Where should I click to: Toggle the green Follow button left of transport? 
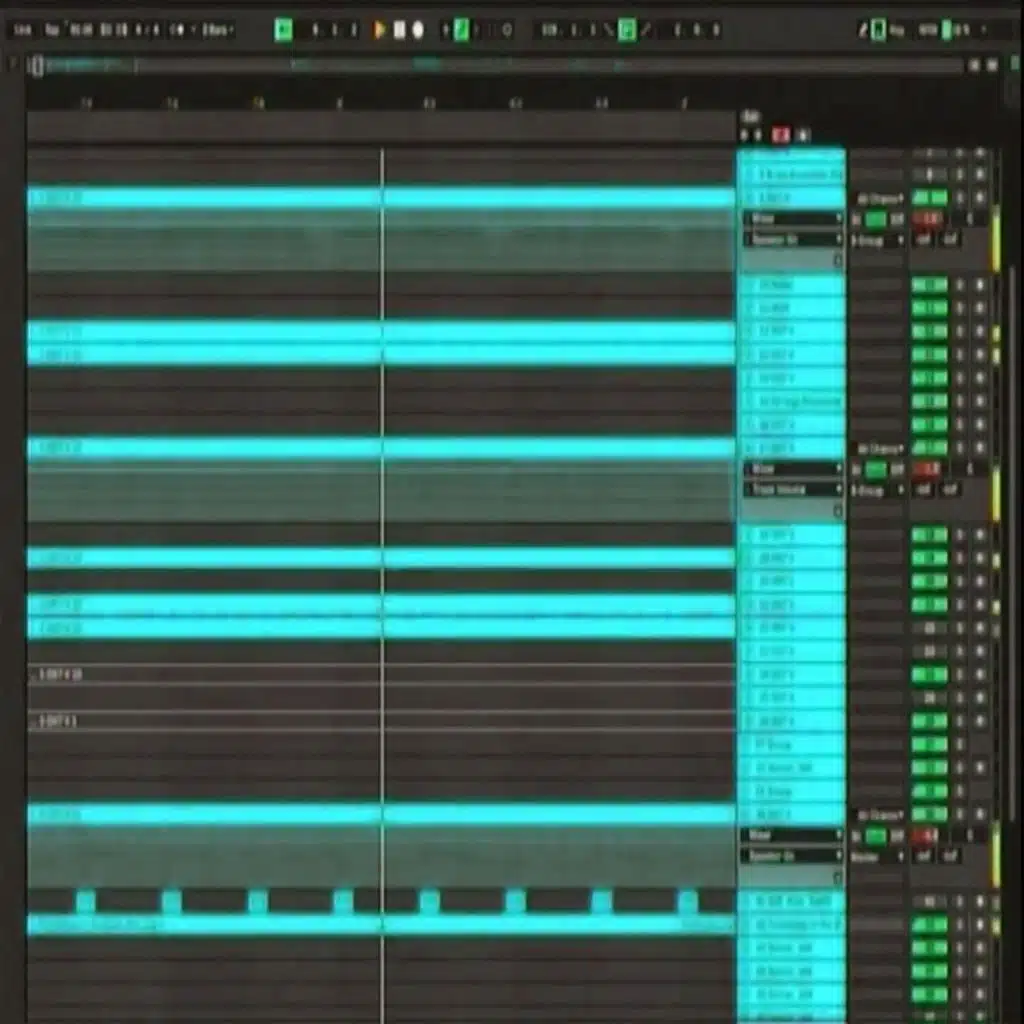click(x=284, y=30)
